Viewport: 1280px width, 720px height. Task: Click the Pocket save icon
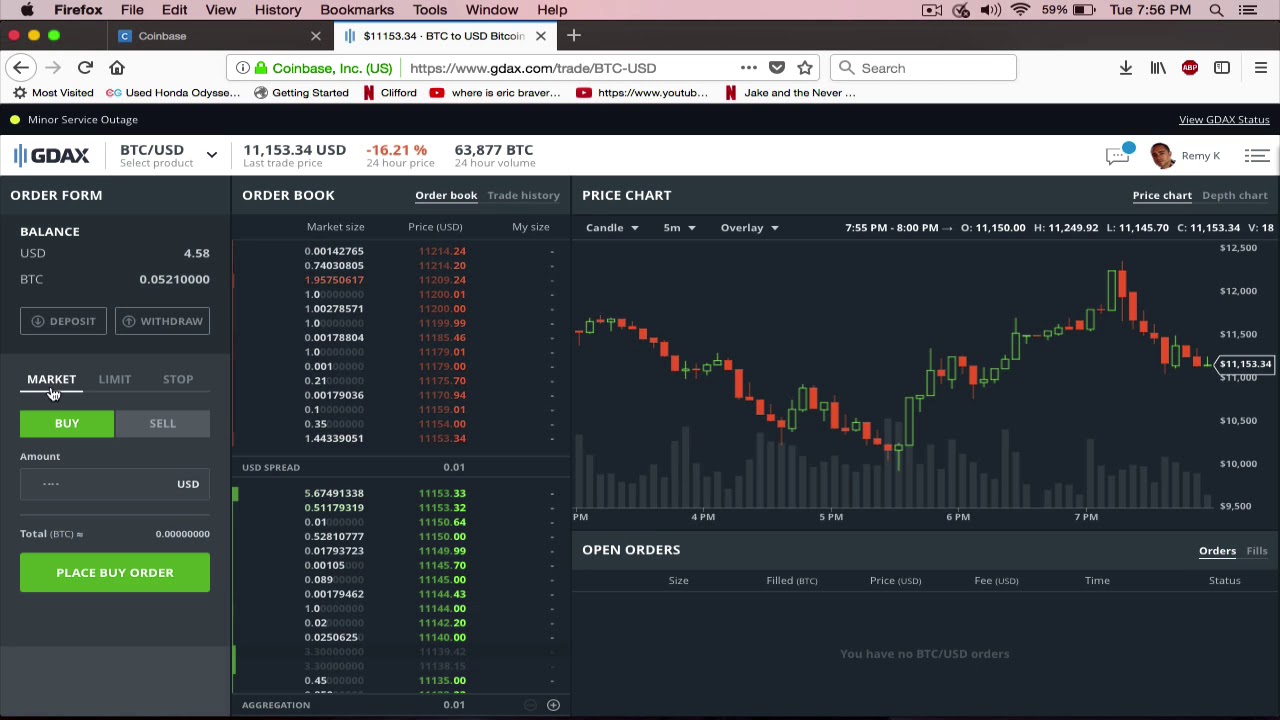pos(777,68)
